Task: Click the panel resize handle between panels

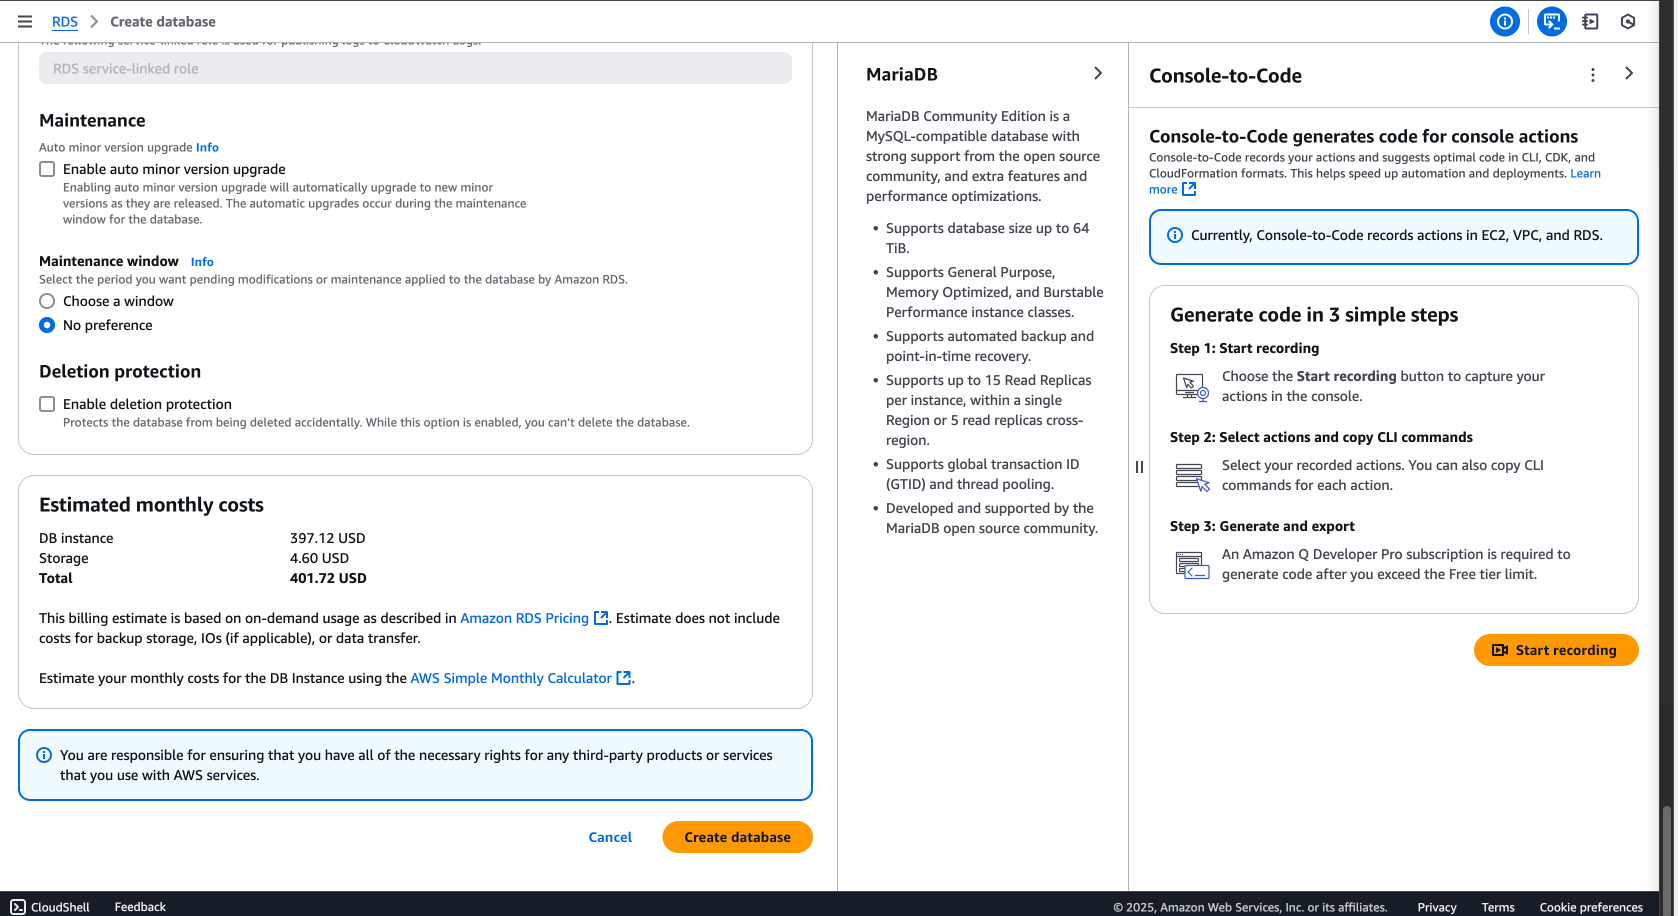Action: click(1139, 467)
